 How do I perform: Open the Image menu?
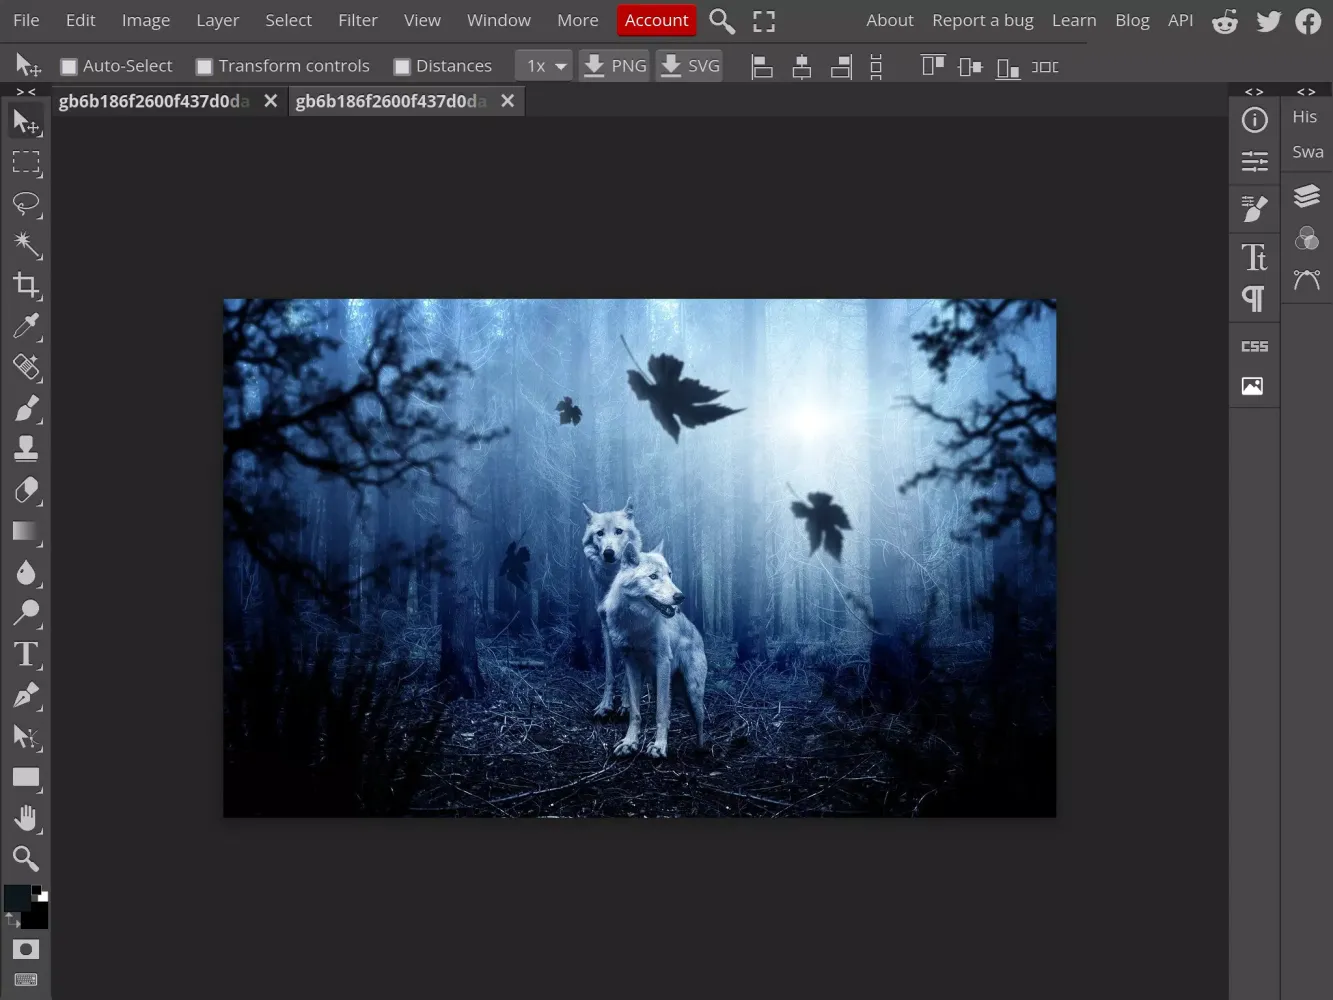coord(145,20)
